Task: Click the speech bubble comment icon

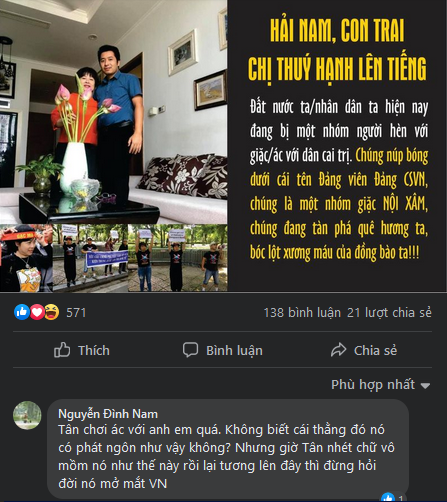Action: point(190,350)
